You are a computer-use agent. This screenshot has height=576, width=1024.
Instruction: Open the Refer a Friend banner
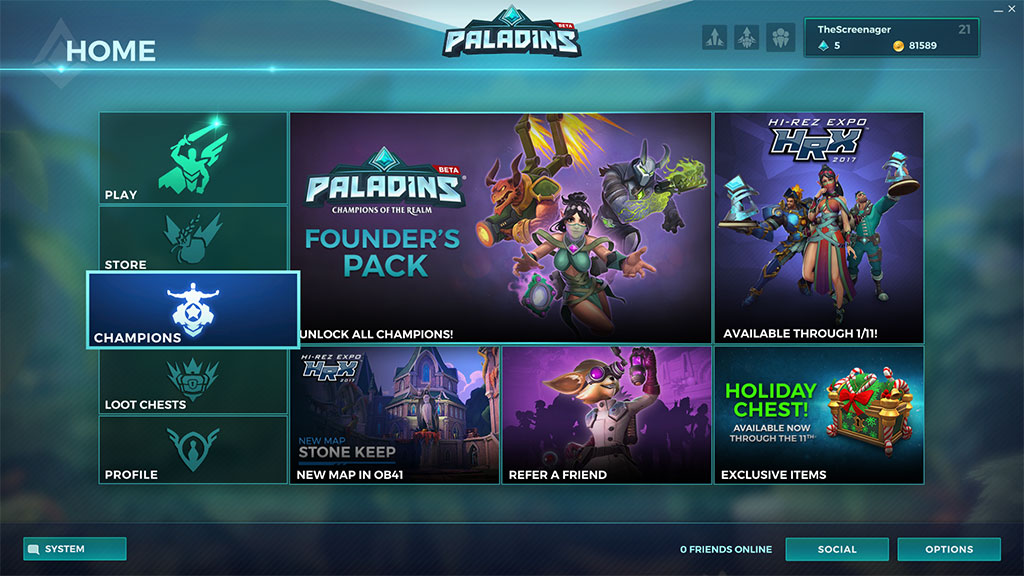pos(607,415)
